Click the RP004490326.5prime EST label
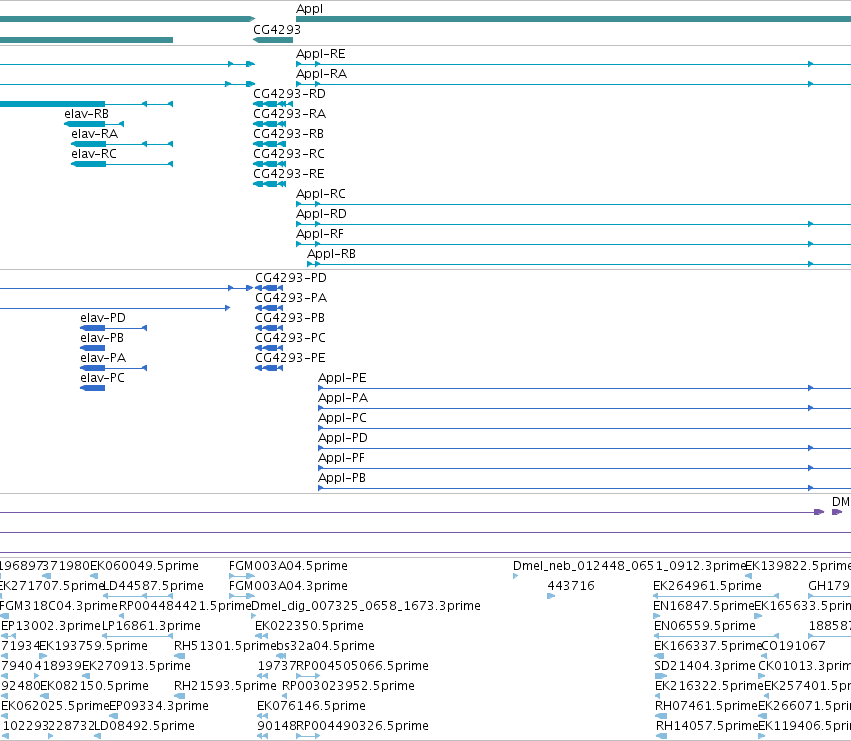 363,727
